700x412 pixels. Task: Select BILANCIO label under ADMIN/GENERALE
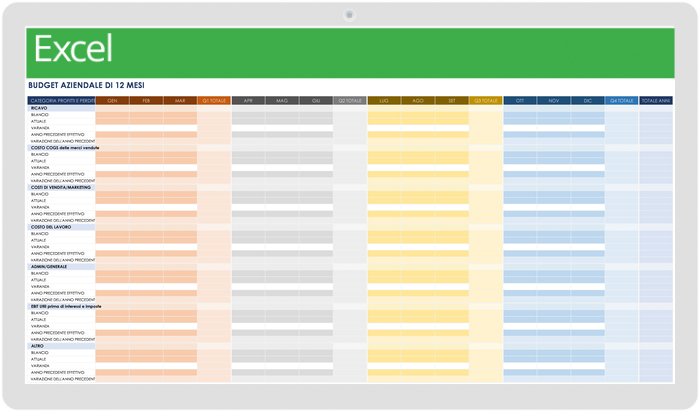coord(39,274)
